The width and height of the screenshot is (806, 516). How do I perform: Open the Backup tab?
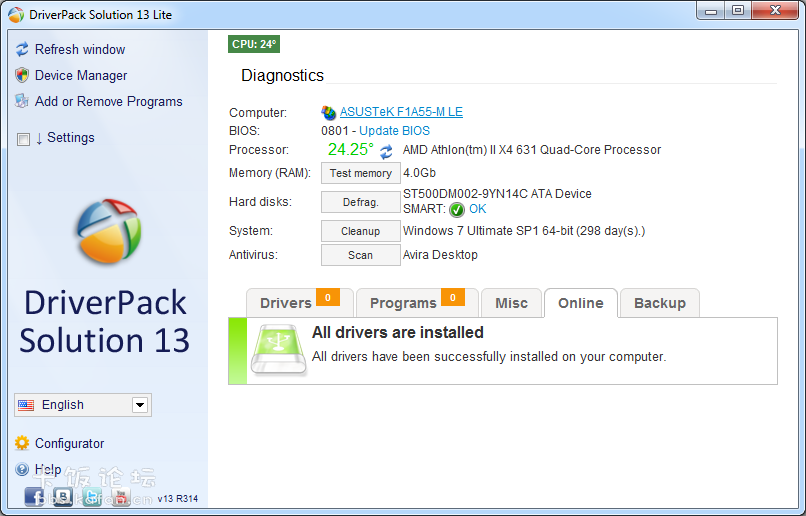click(660, 303)
